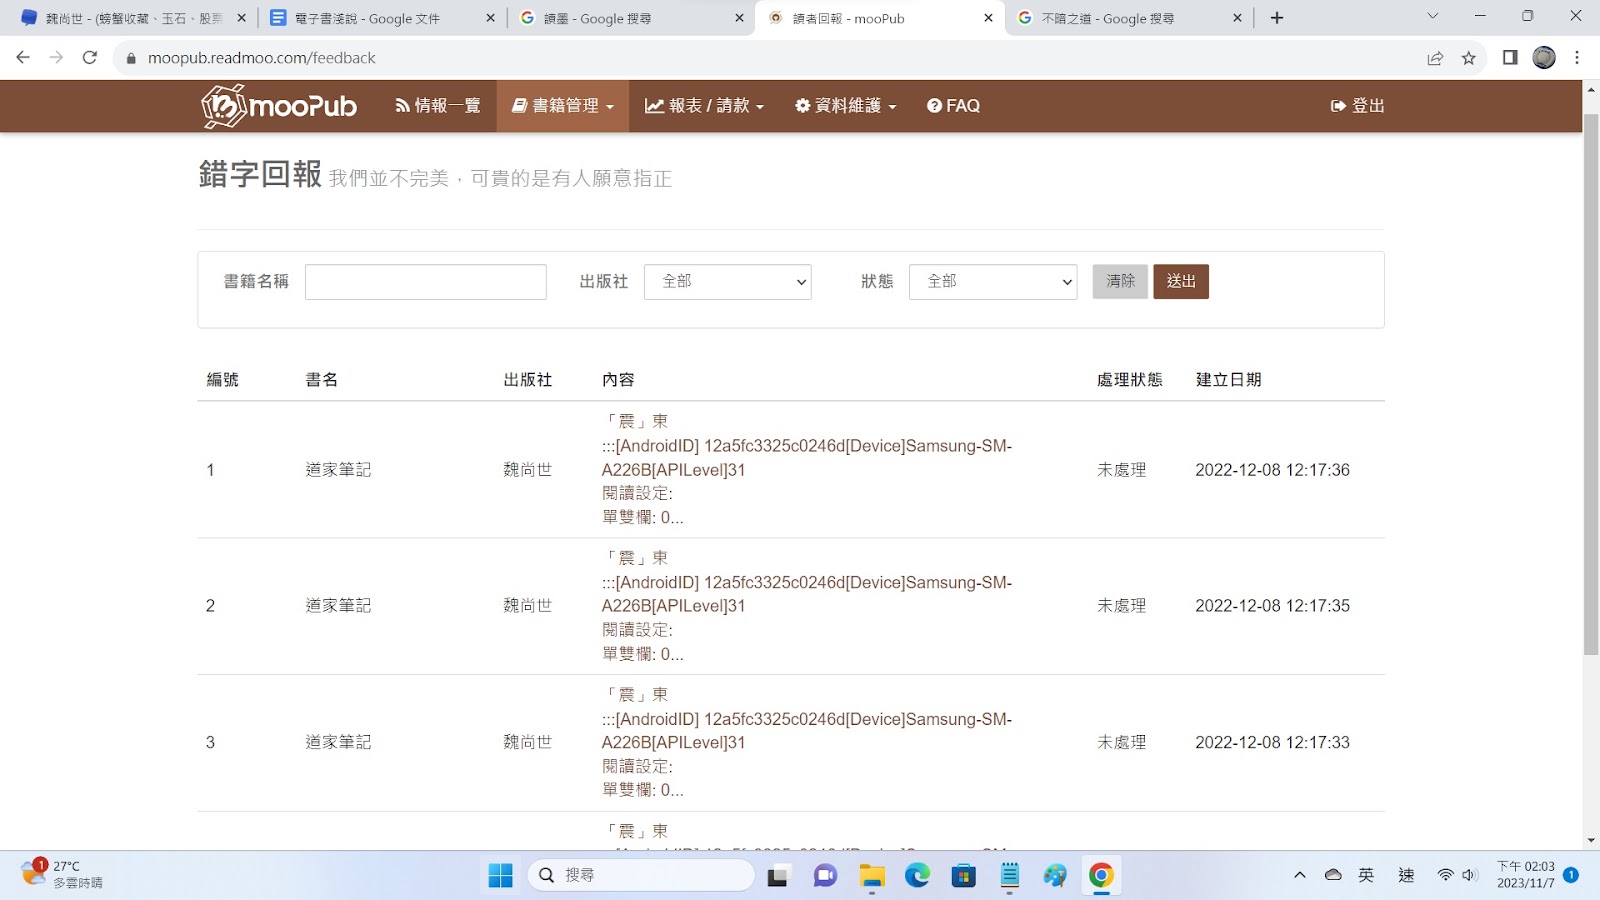Open the tab search chevron
The image size is (1600, 900).
(1432, 16)
